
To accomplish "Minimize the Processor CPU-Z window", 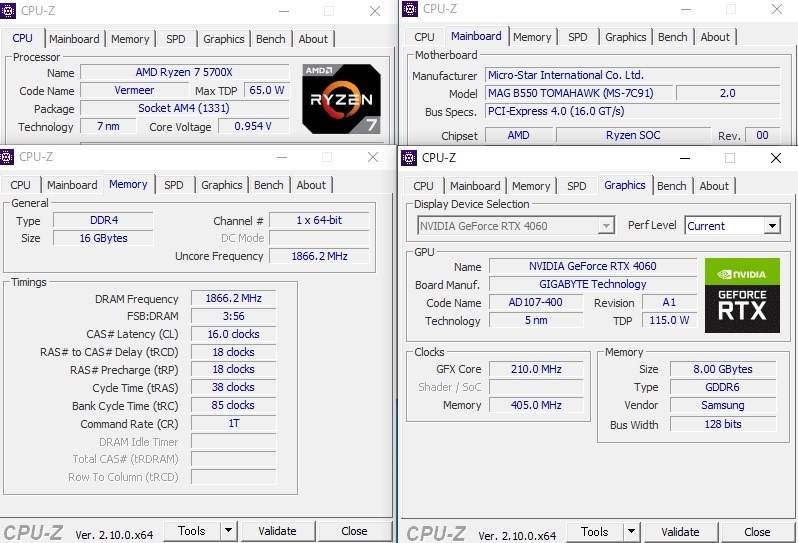I will [284, 11].
